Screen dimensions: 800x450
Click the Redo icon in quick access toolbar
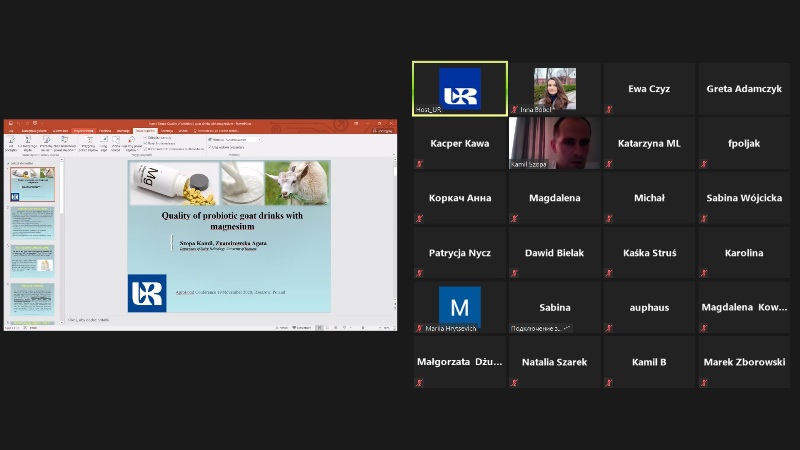pos(27,123)
